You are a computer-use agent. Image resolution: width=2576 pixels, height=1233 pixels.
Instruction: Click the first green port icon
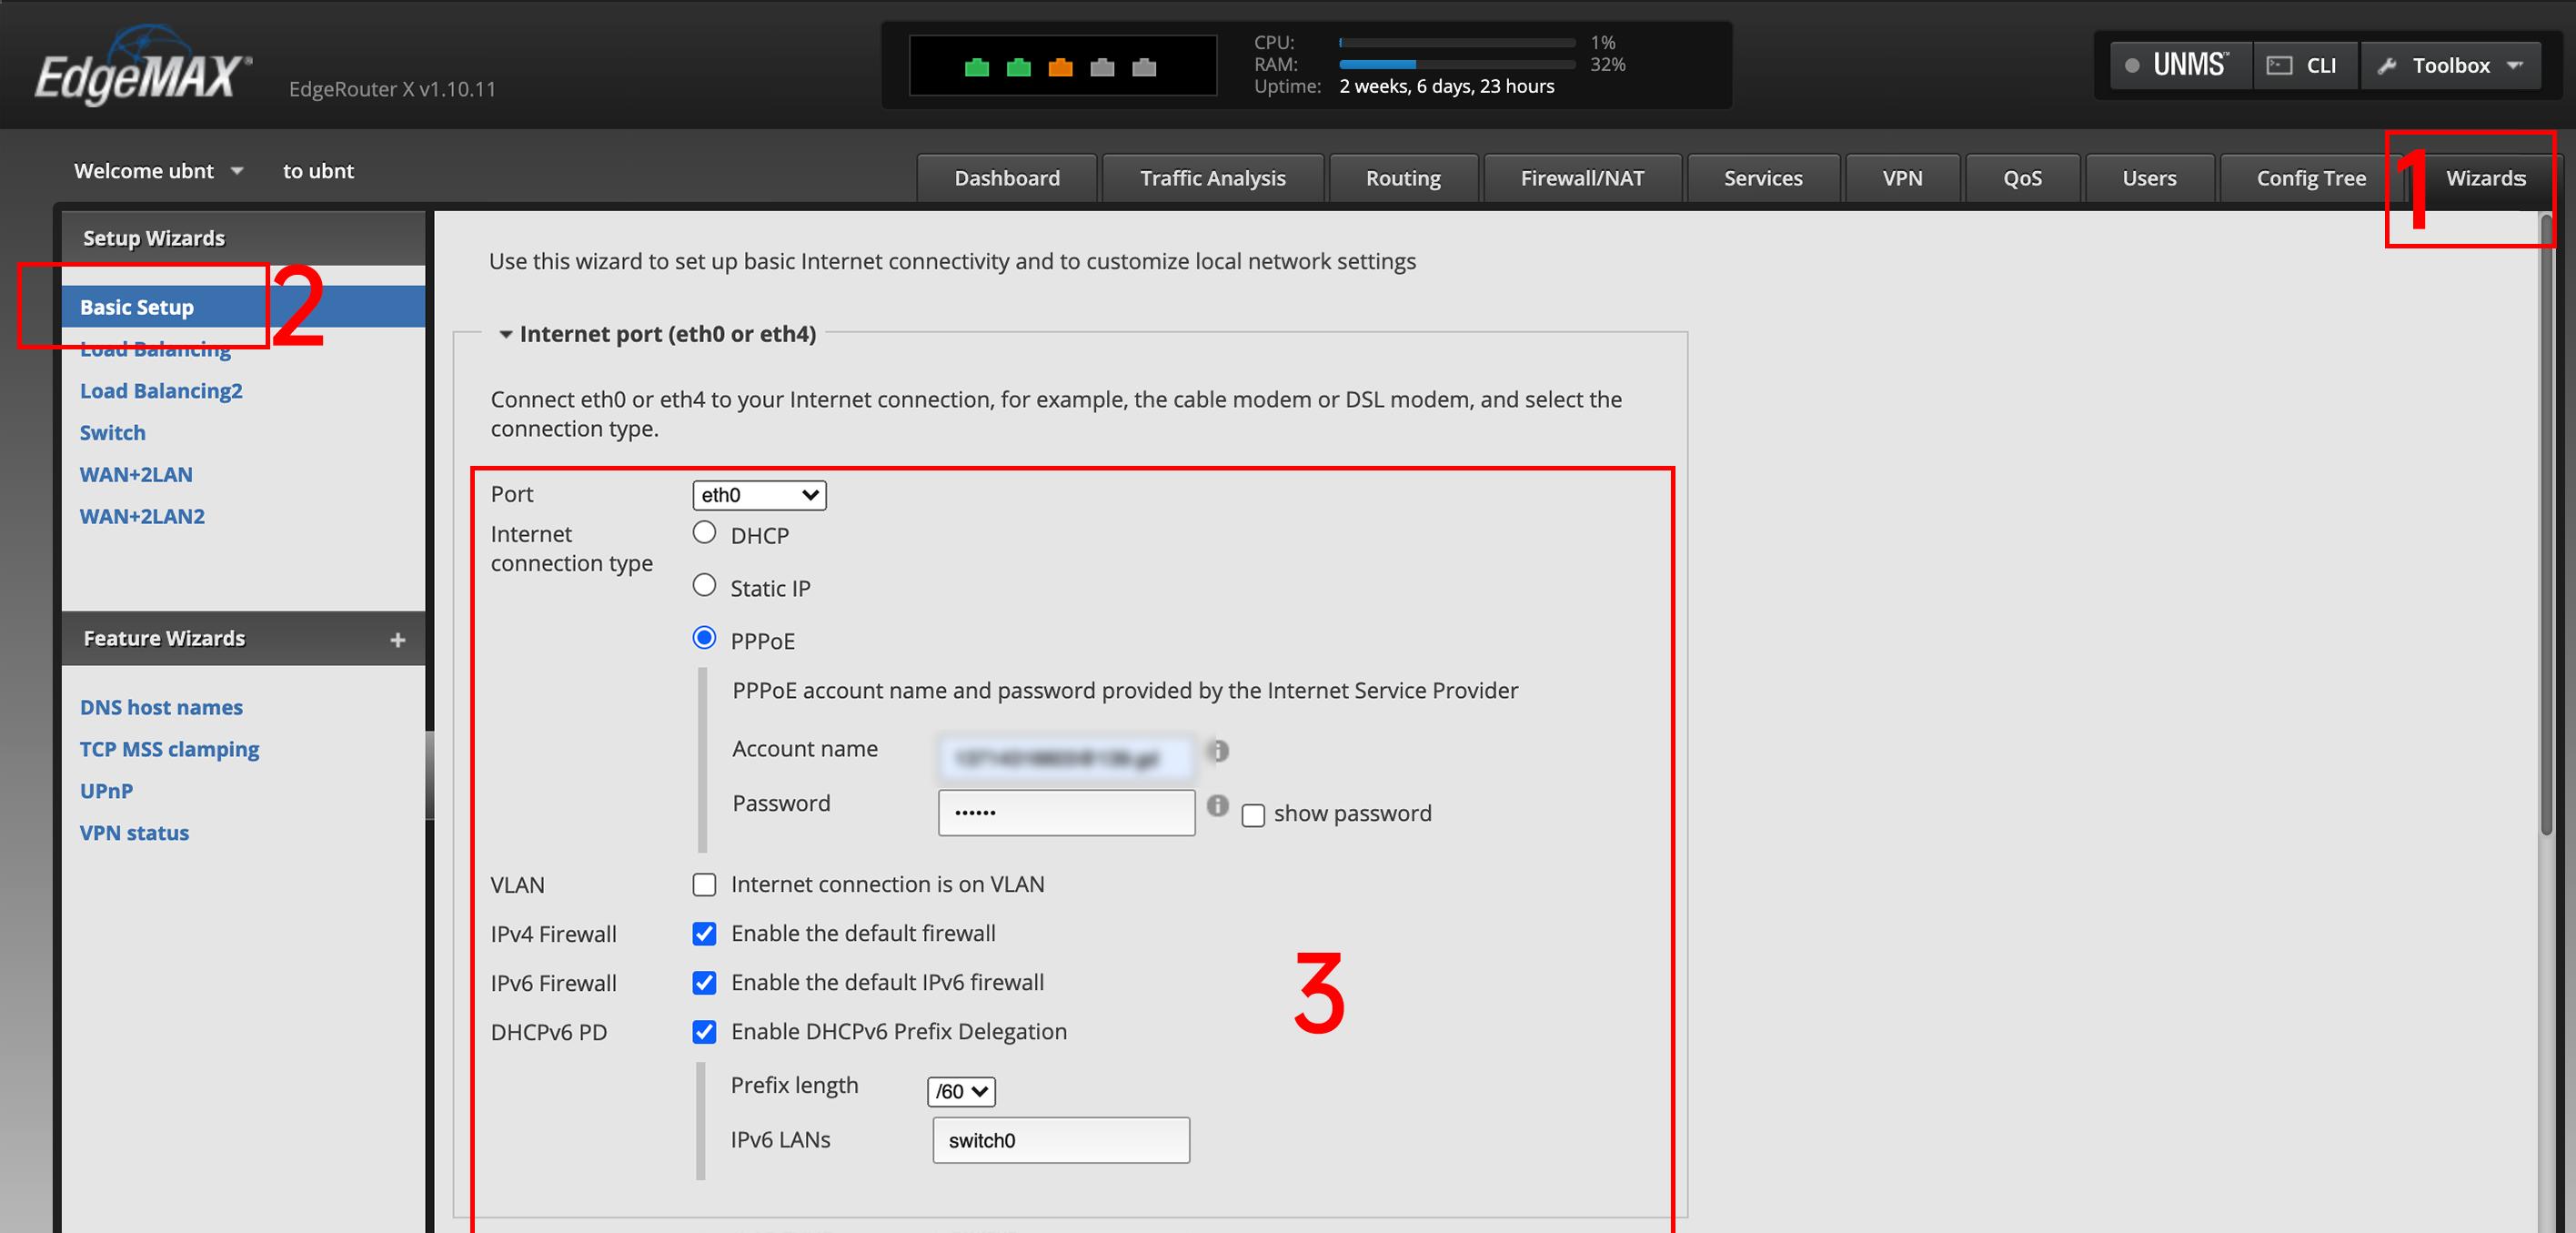(x=976, y=68)
